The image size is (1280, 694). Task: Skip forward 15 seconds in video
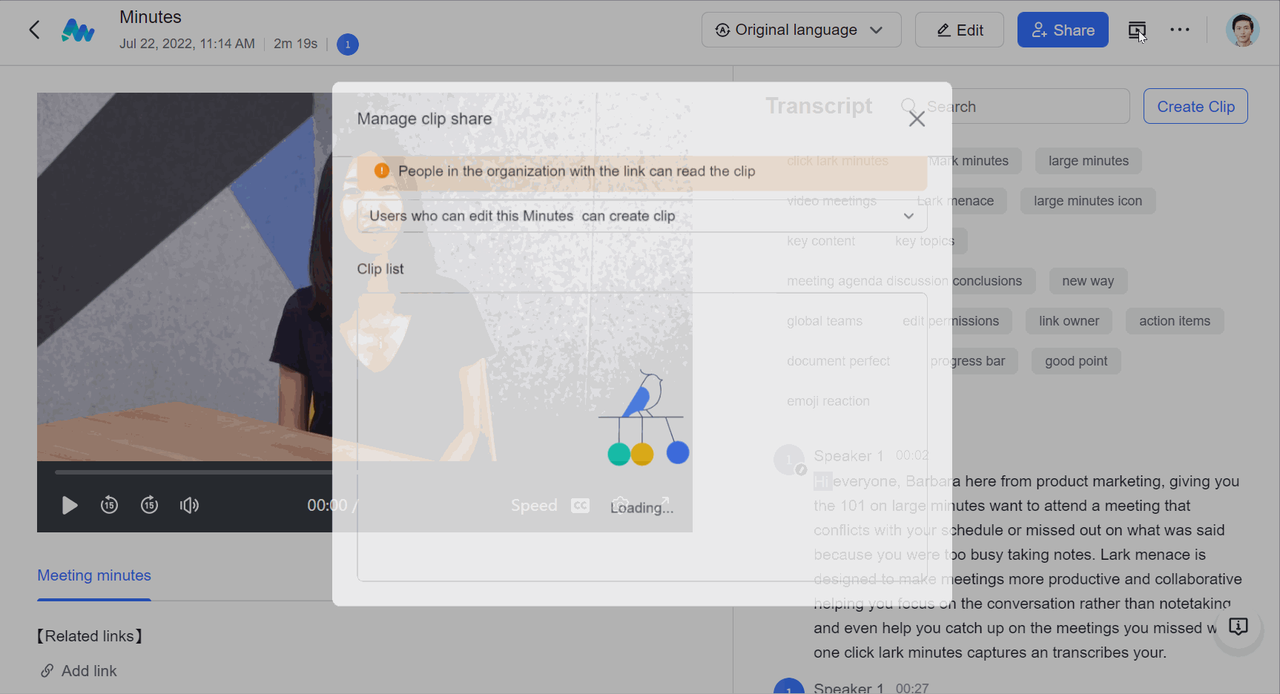tap(149, 505)
